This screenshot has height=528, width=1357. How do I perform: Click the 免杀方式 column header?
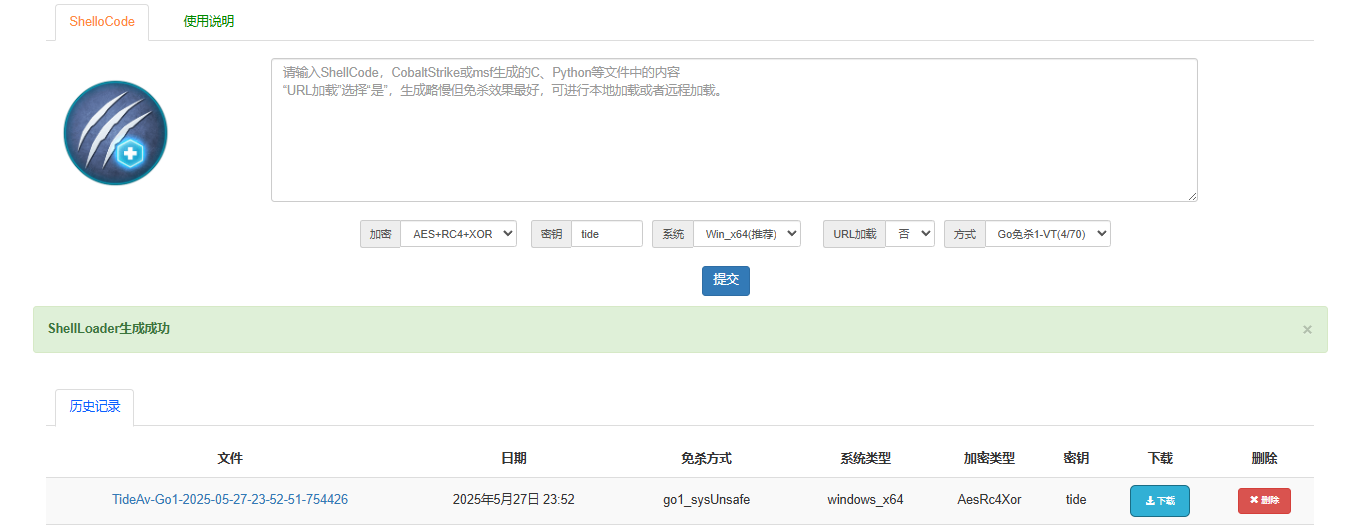click(x=706, y=458)
